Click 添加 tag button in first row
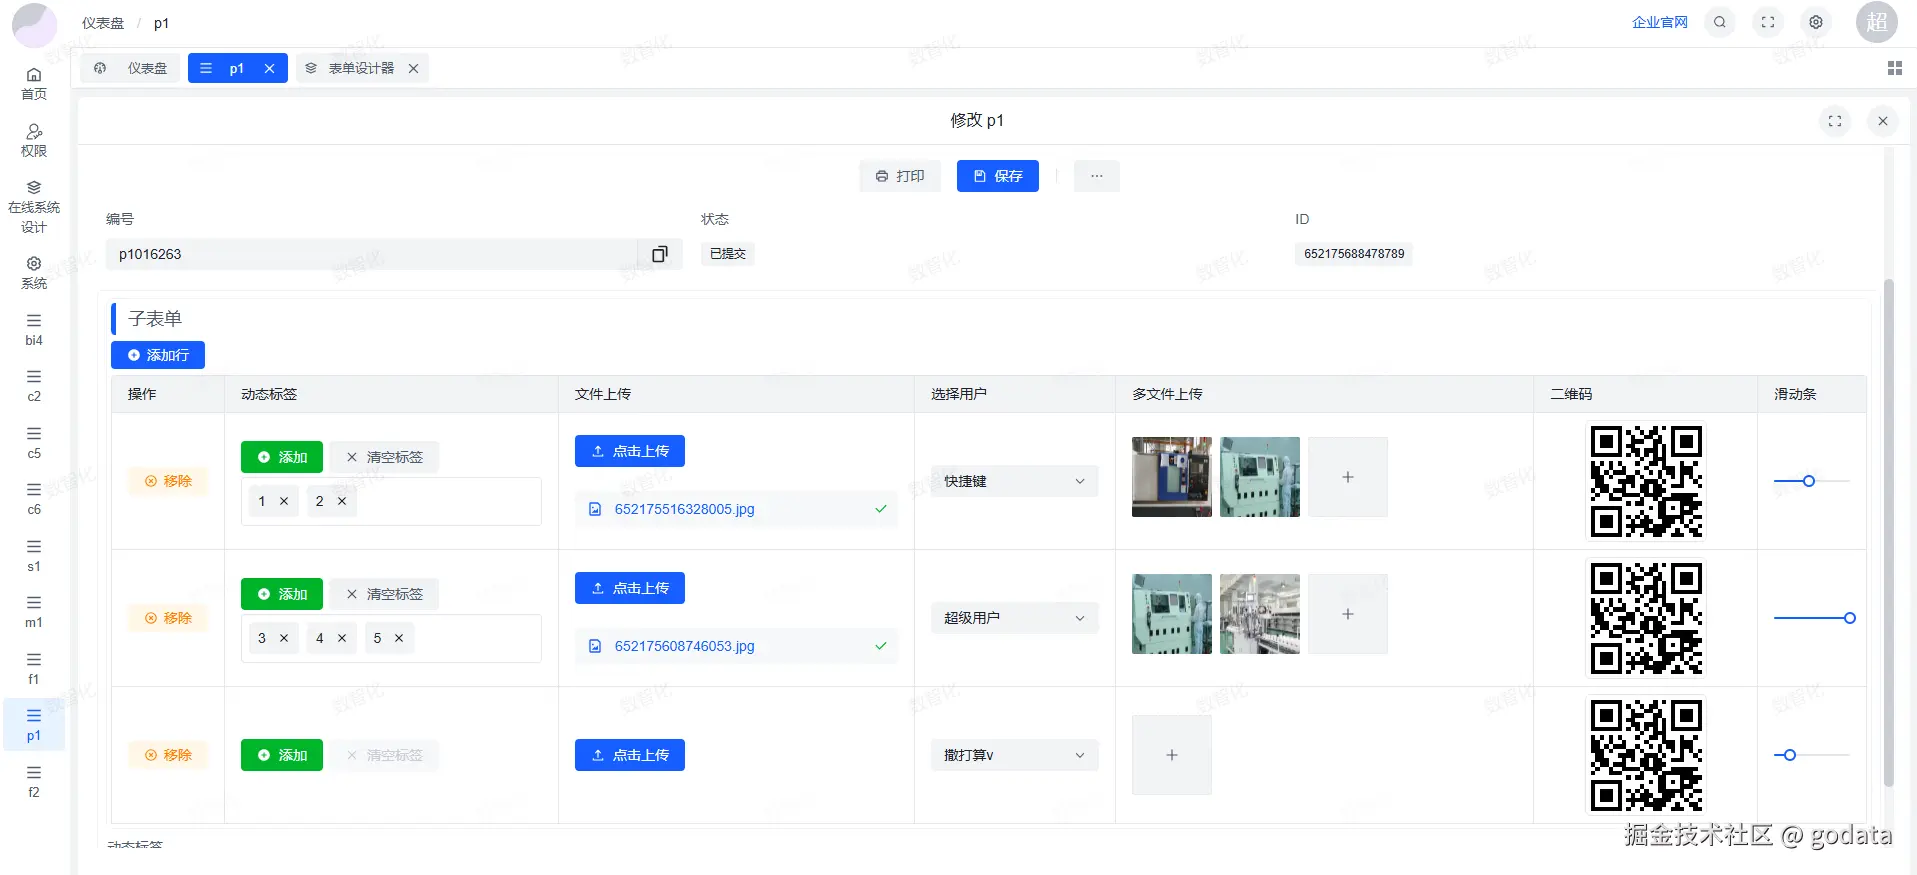1917x875 pixels. click(282, 457)
